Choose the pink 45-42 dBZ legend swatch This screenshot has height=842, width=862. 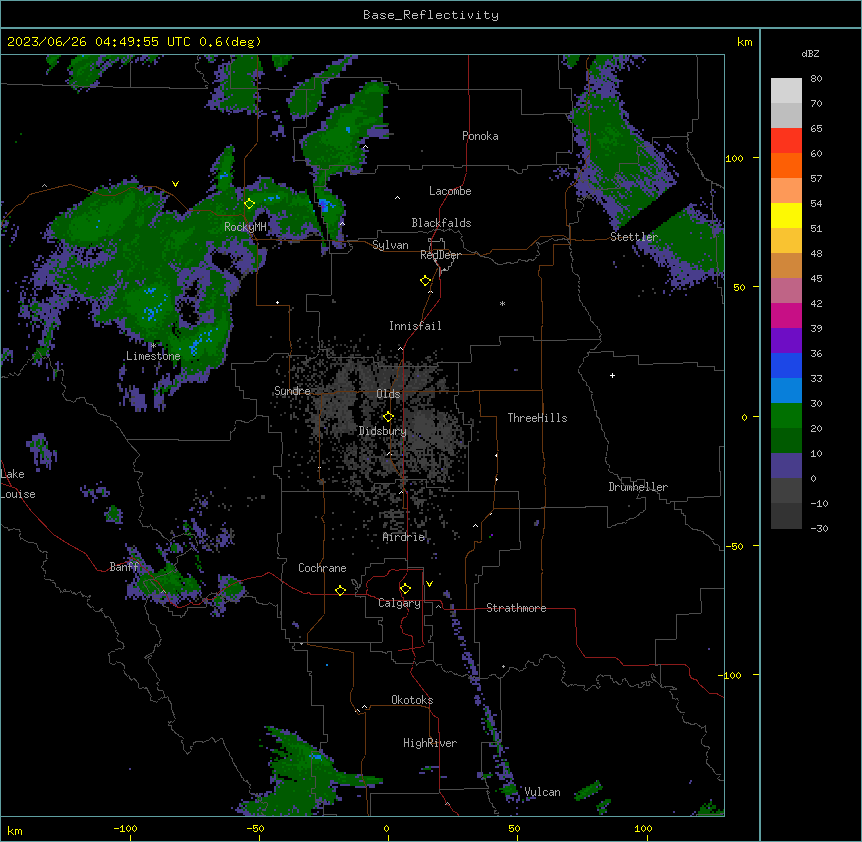[786, 291]
